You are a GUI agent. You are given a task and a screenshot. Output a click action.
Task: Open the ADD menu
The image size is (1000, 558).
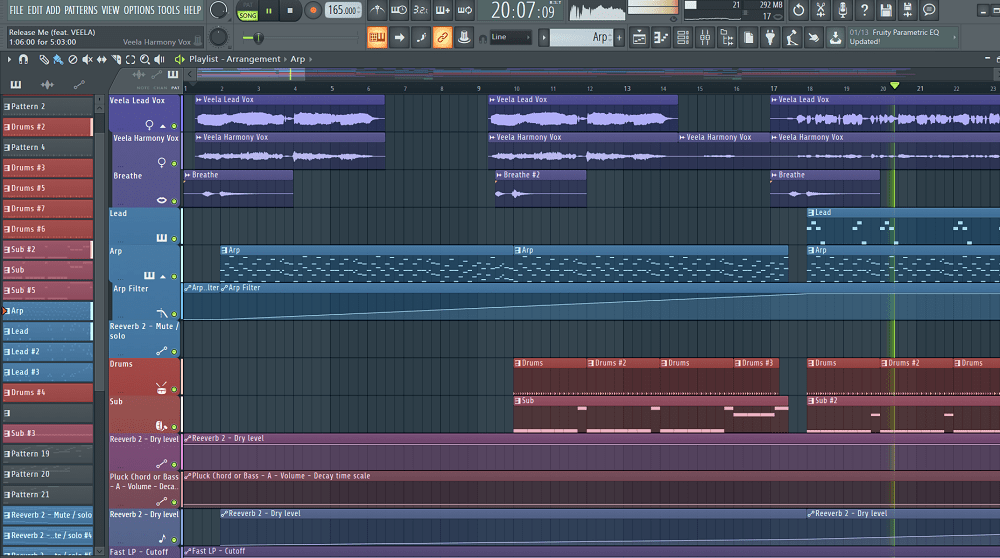53,10
